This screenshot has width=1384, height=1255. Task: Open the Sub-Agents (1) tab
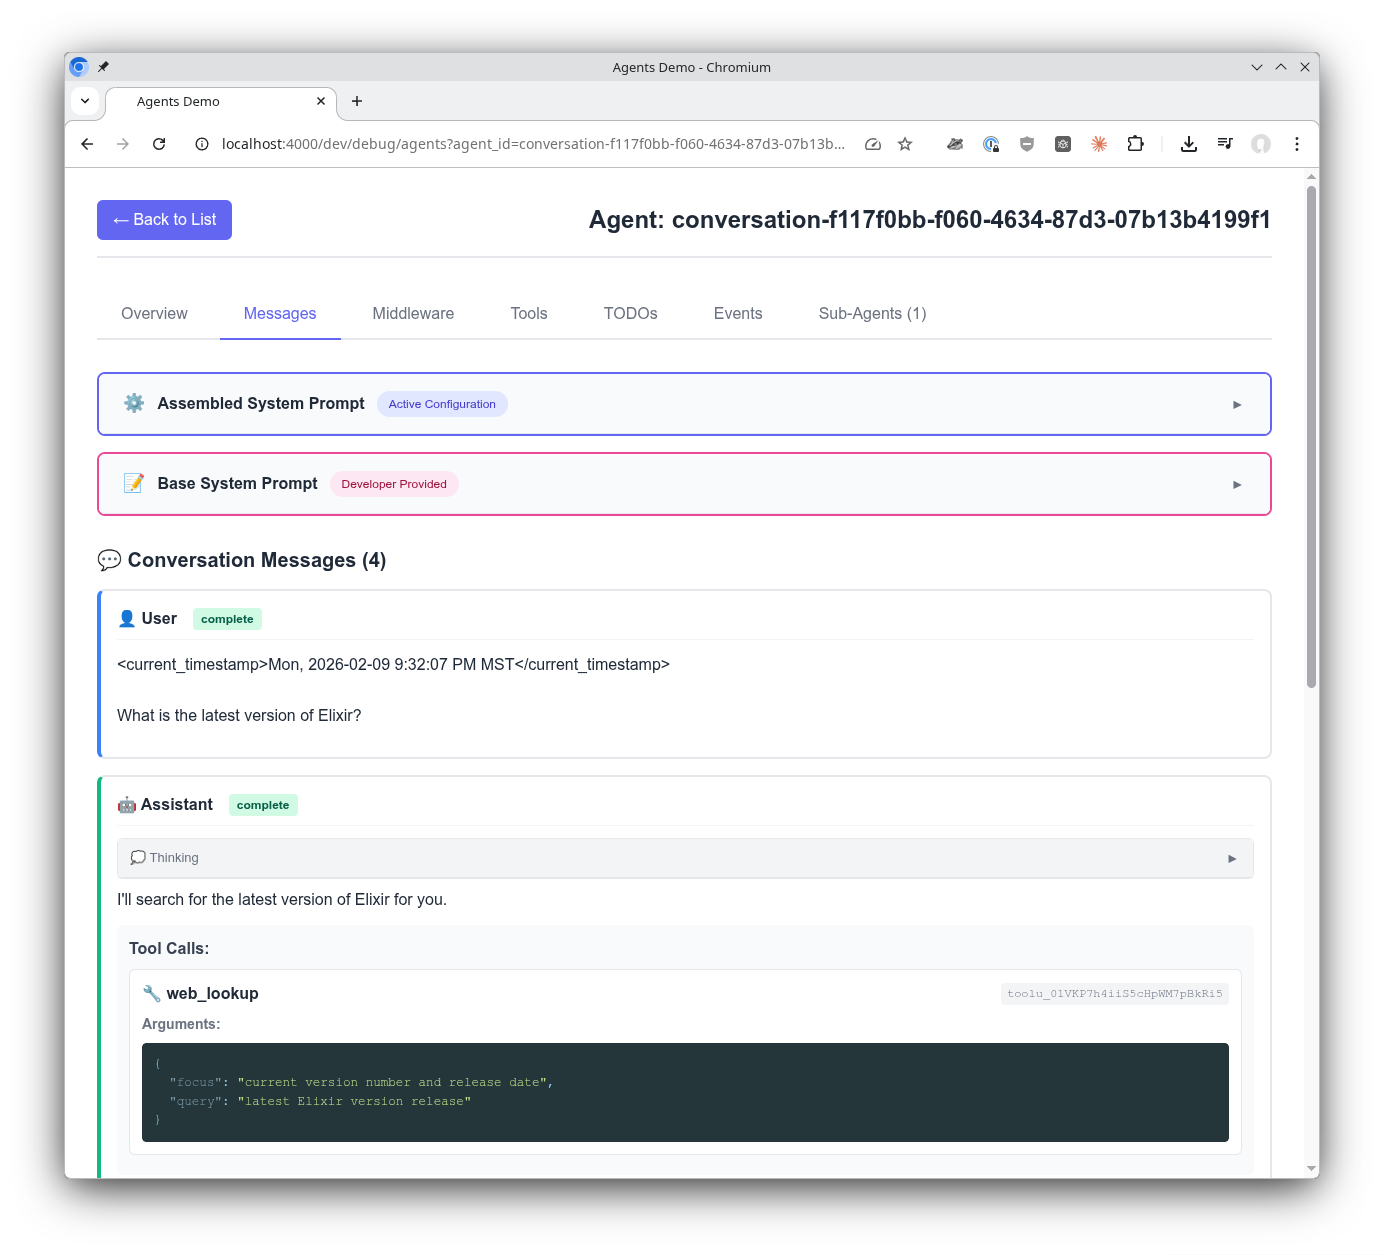tap(872, 314)
